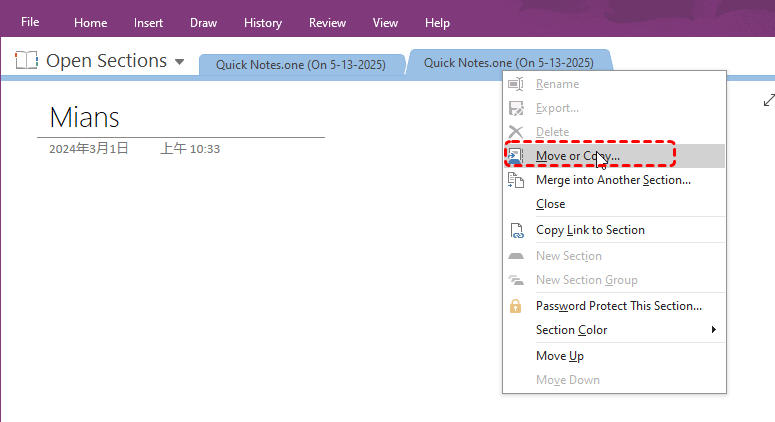Click the New Section icon

(516, 256)
